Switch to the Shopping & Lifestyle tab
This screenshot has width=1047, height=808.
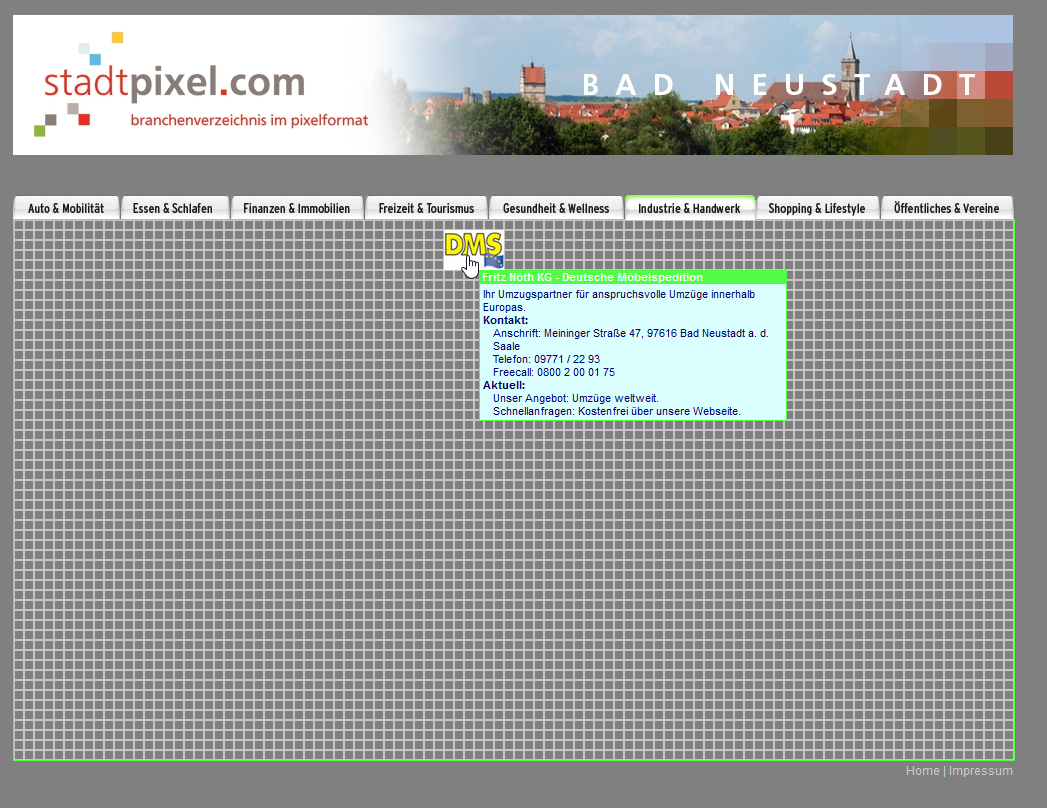(816, 208)
